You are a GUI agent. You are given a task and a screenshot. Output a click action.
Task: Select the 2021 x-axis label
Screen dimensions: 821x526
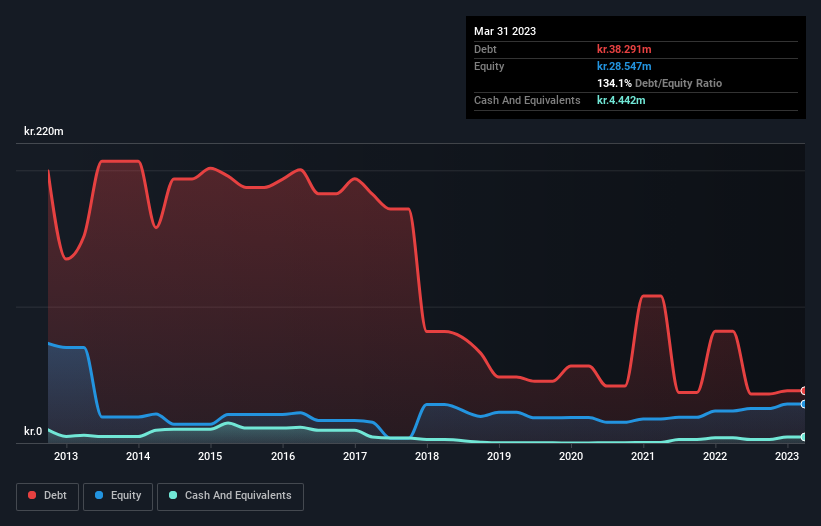pos(643,456)
